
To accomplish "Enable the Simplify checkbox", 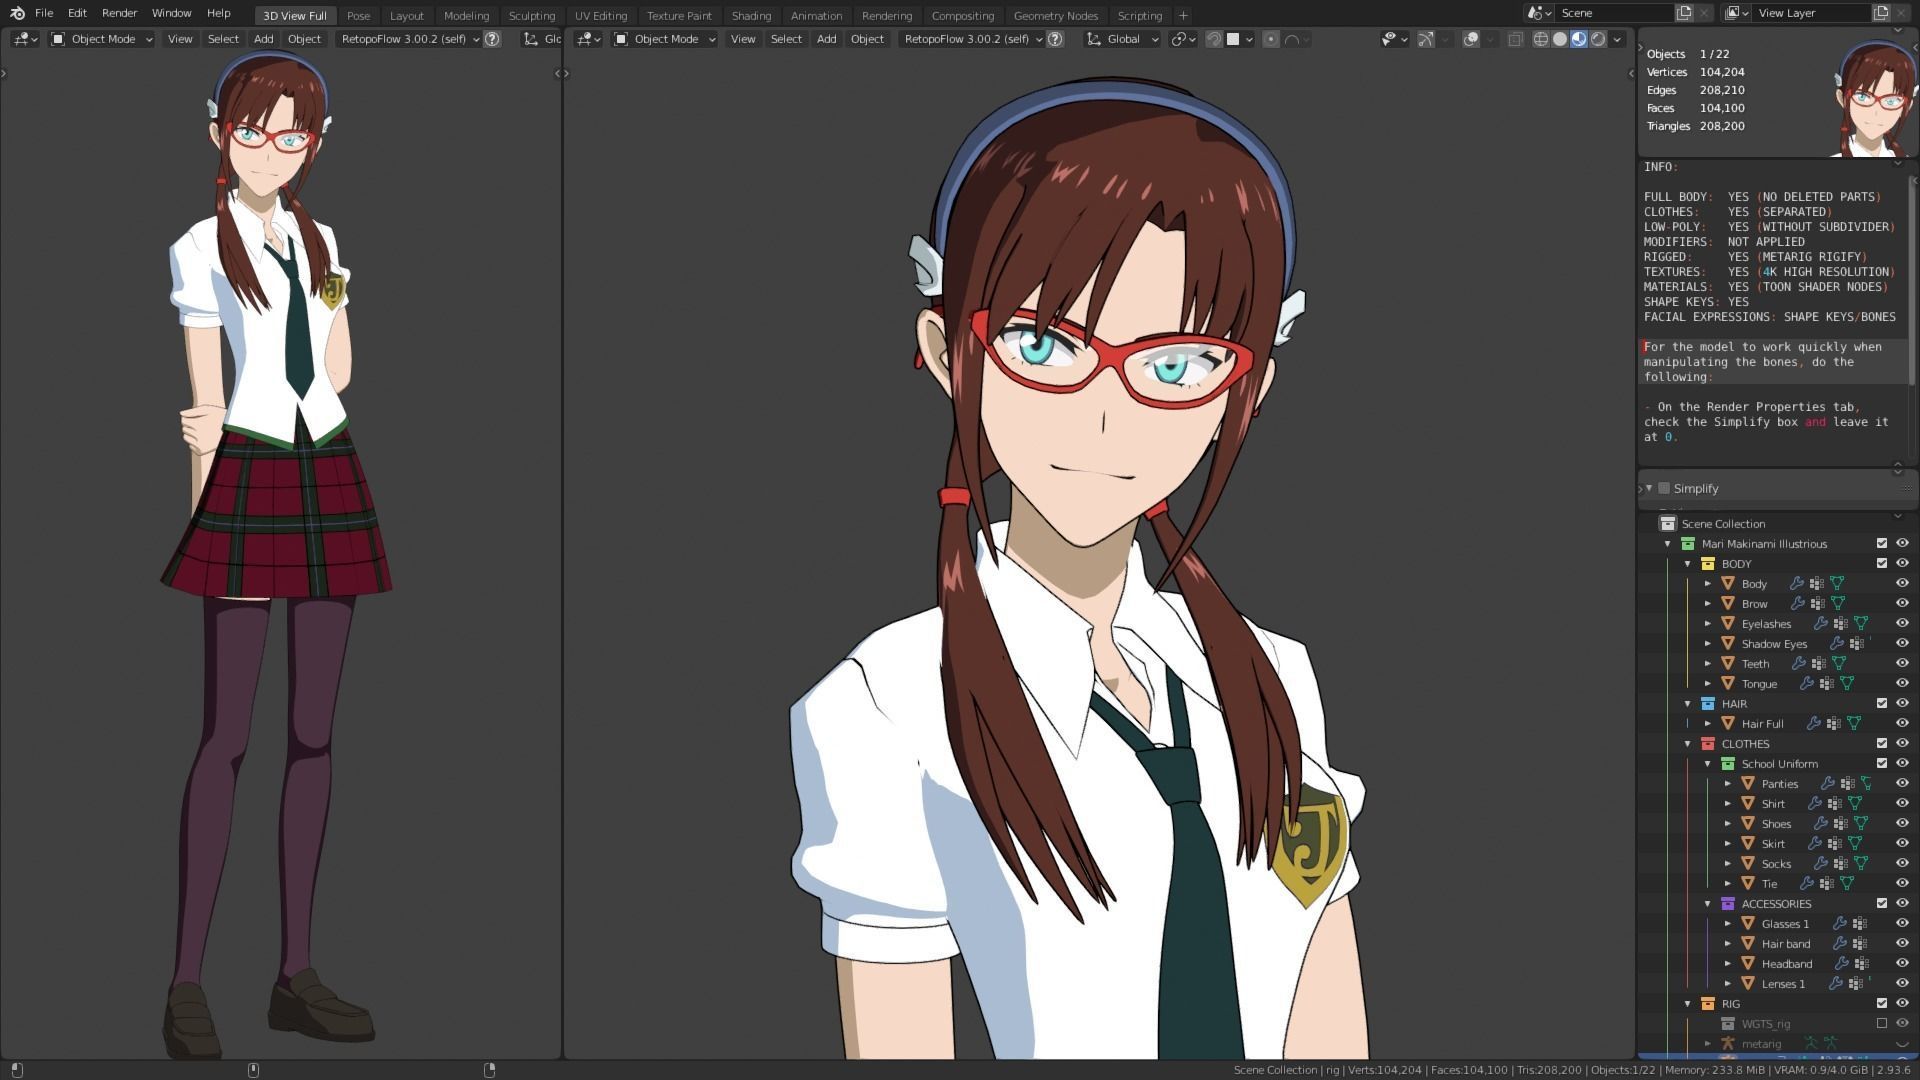I will click(x=1664, y=488).
